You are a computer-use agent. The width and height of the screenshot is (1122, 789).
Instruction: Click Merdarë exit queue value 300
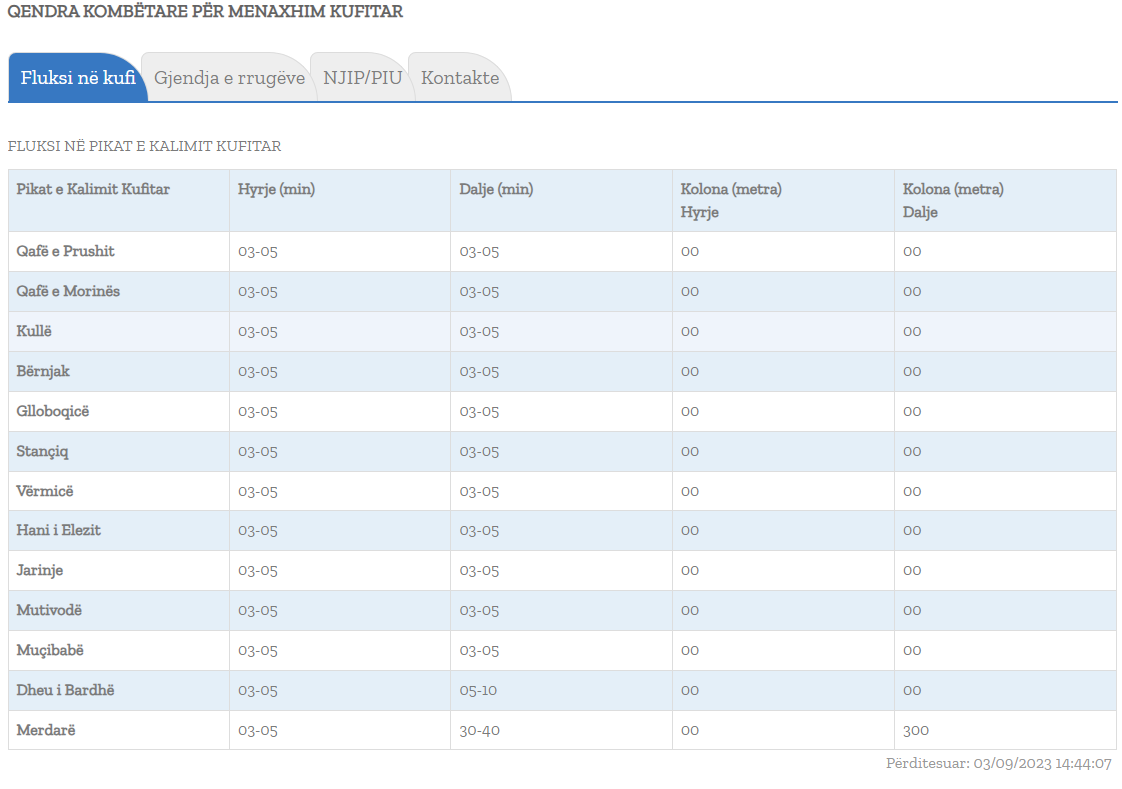click(916, 730)
